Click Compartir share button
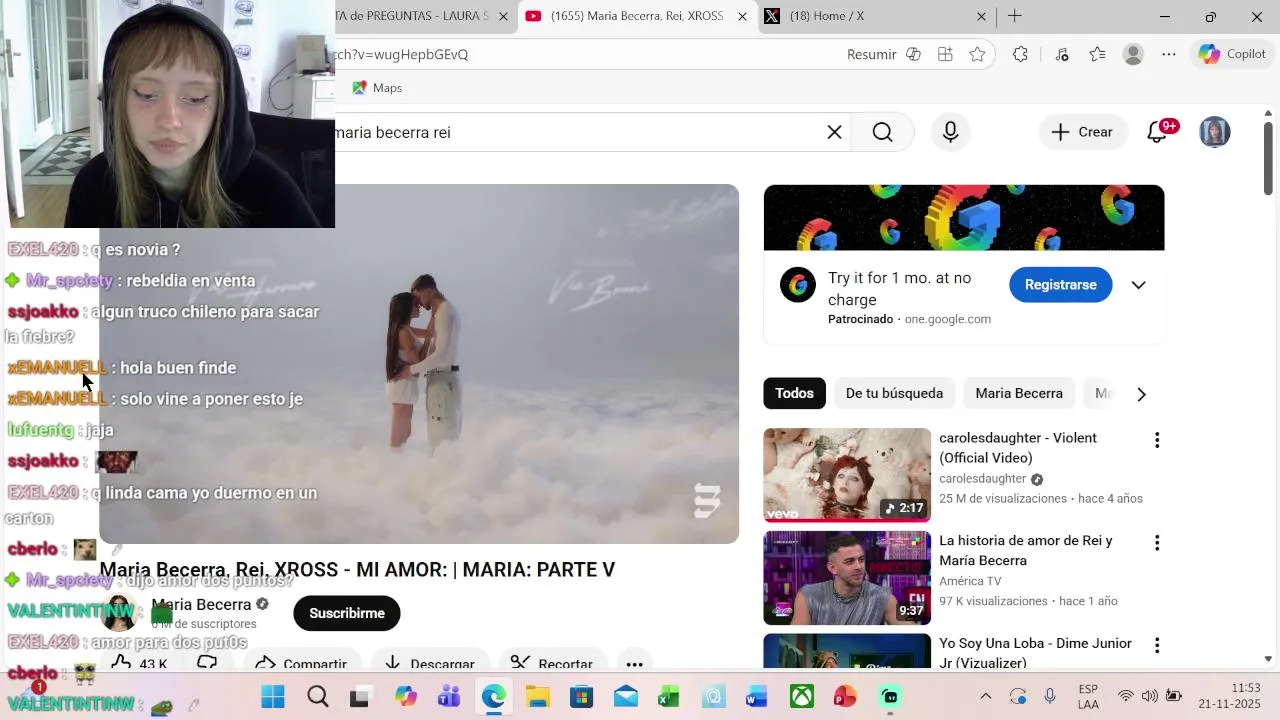The image size is (1280, 720). (x=300, y=661)
